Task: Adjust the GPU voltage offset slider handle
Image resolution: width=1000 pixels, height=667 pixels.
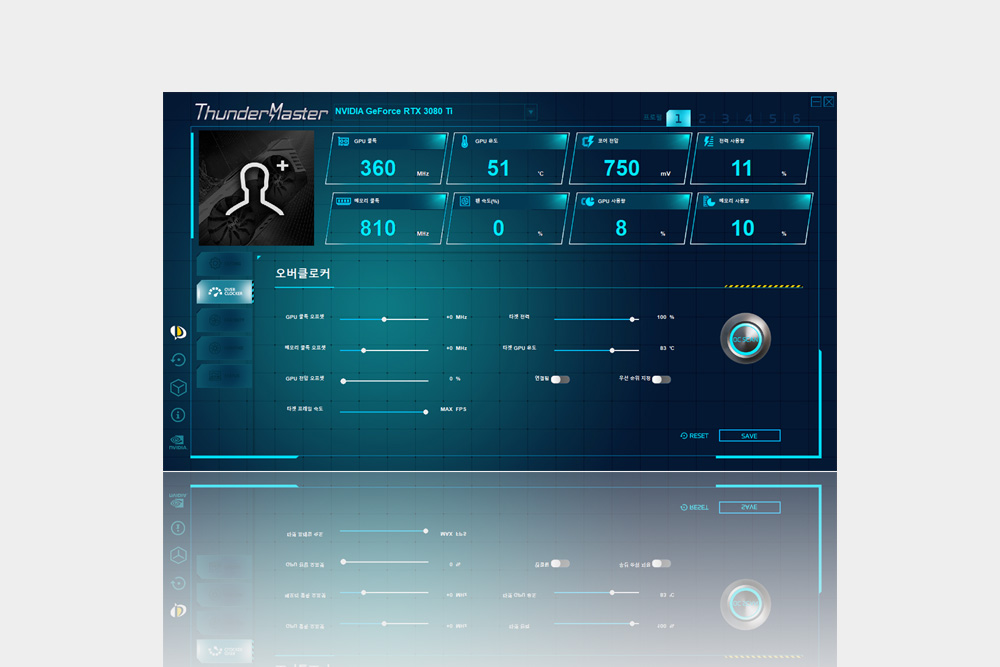Action: [343, 381]
